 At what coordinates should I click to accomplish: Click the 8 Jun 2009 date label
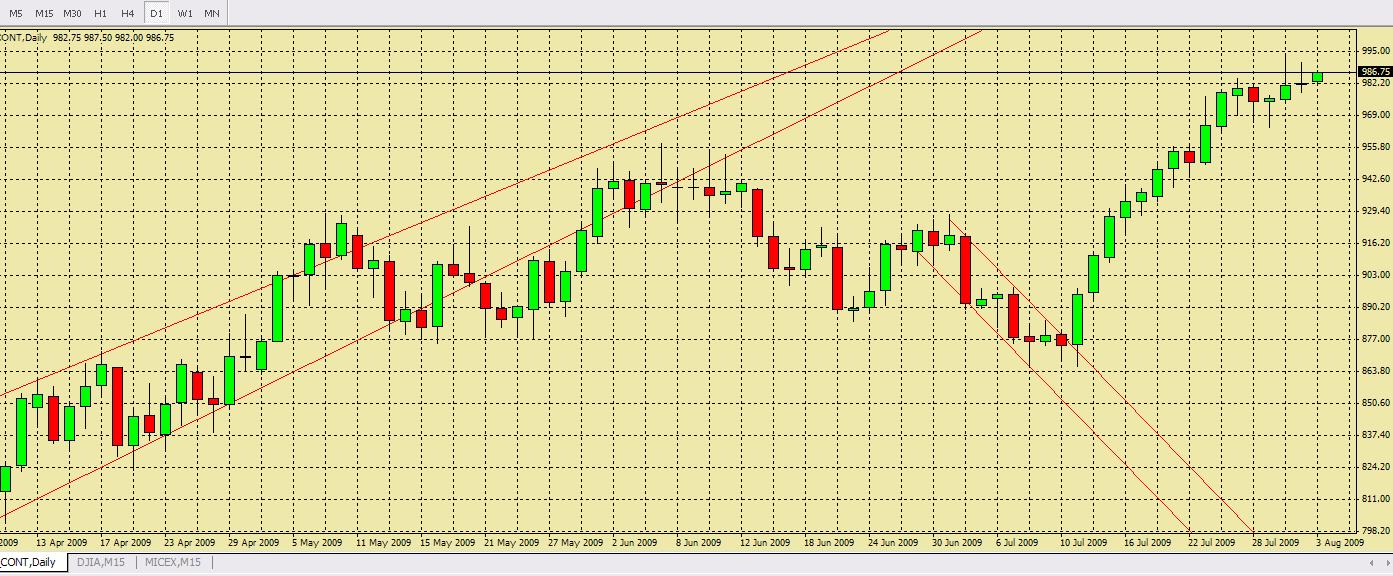(699, 543)
